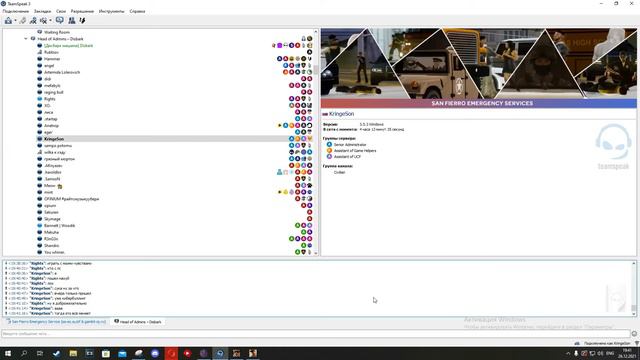Screen dimensions: 640x360
Task: Click the status icon beside Satuean
Action: (x=40, y=212)
